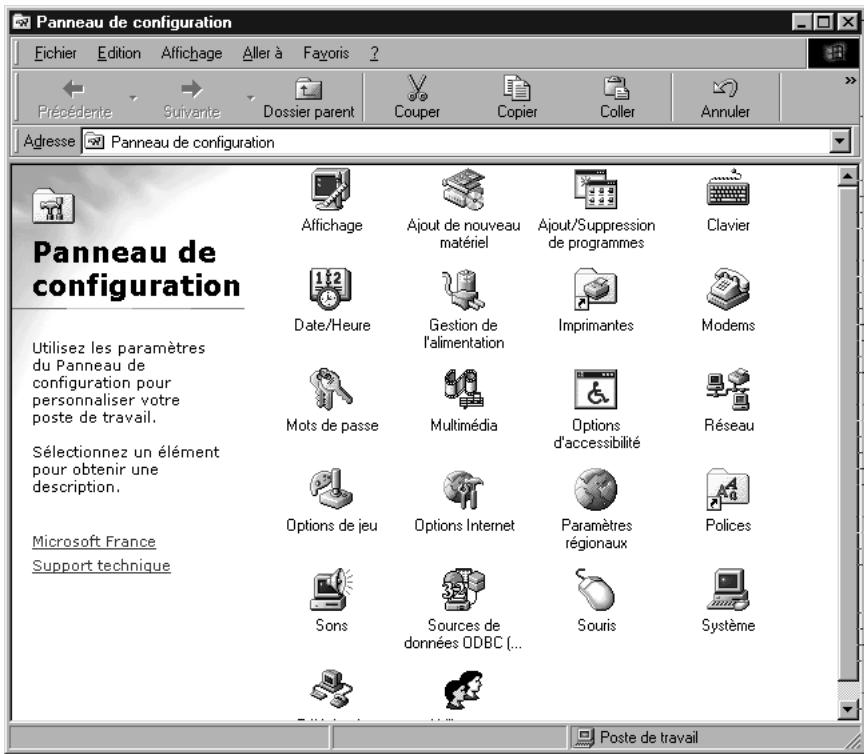The height and width of the screenshot is (754, 864).
Task: Expand the Précédente history dropdown arrow
Action: point(133,98)
